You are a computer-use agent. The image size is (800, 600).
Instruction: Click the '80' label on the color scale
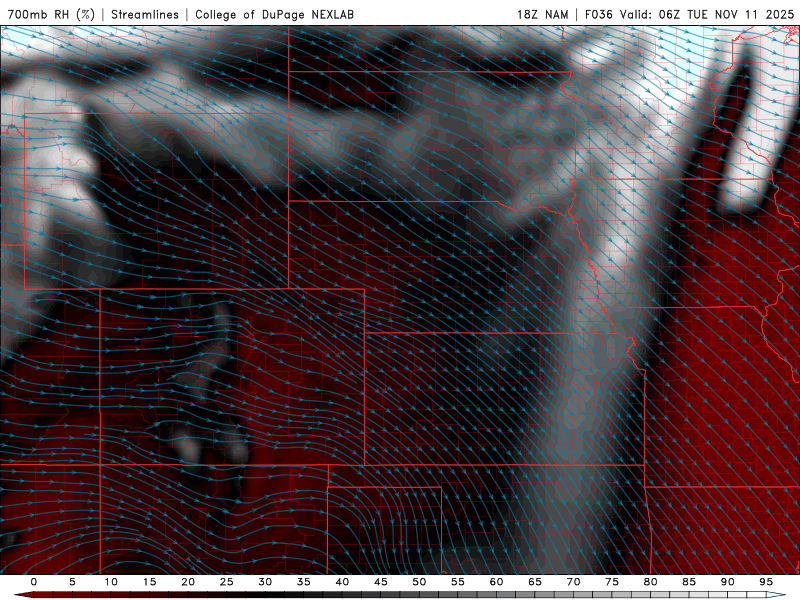[x=650, y=582]
